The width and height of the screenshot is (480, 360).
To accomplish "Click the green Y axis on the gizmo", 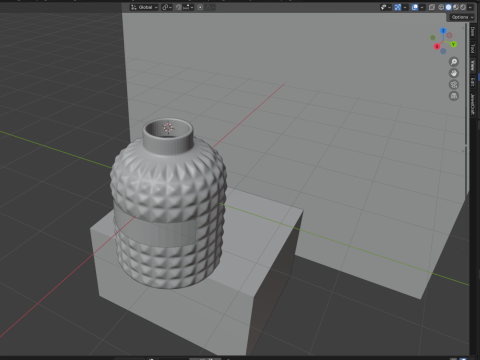I will [453, 44].
